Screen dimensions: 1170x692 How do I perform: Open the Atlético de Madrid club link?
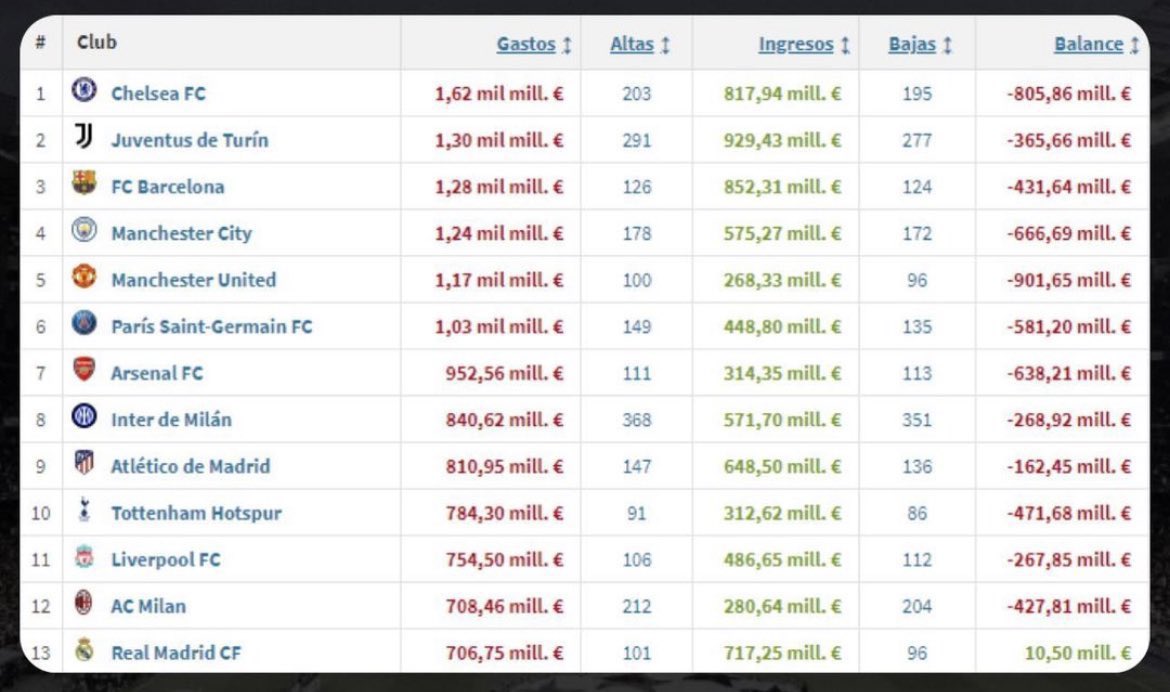[190, 466]
